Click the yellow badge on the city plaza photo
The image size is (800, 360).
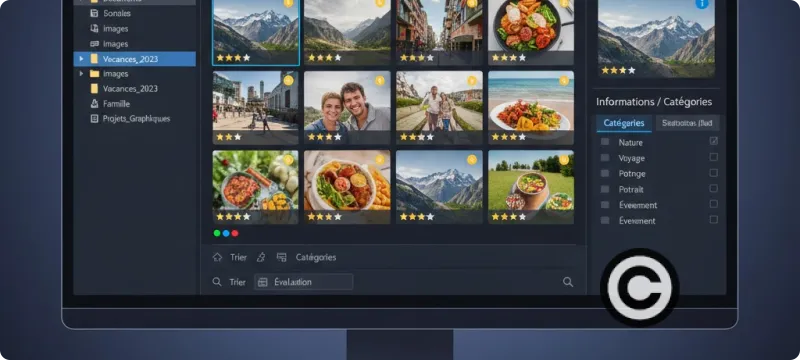[289, 81]
